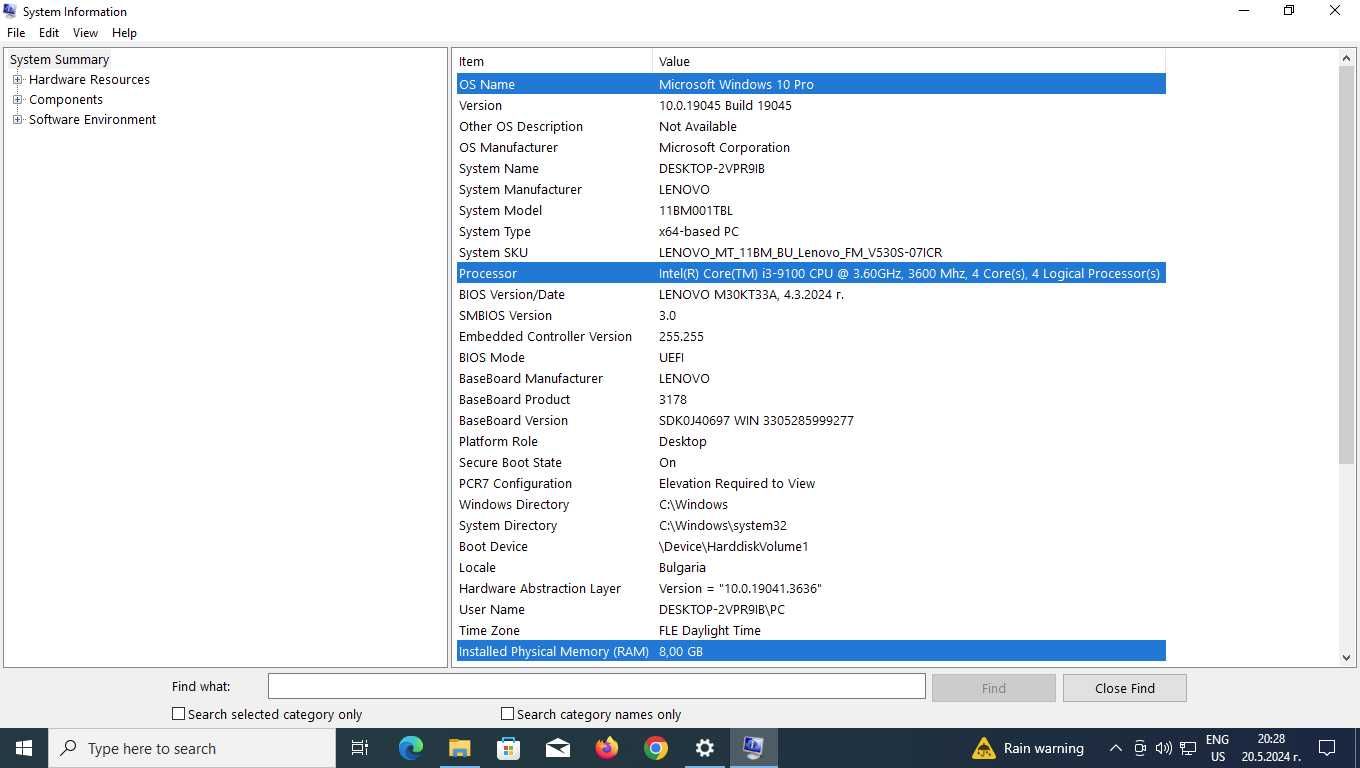Open the File menu
This screenshot has width=1360, height=768.
[x=16, y=33]
